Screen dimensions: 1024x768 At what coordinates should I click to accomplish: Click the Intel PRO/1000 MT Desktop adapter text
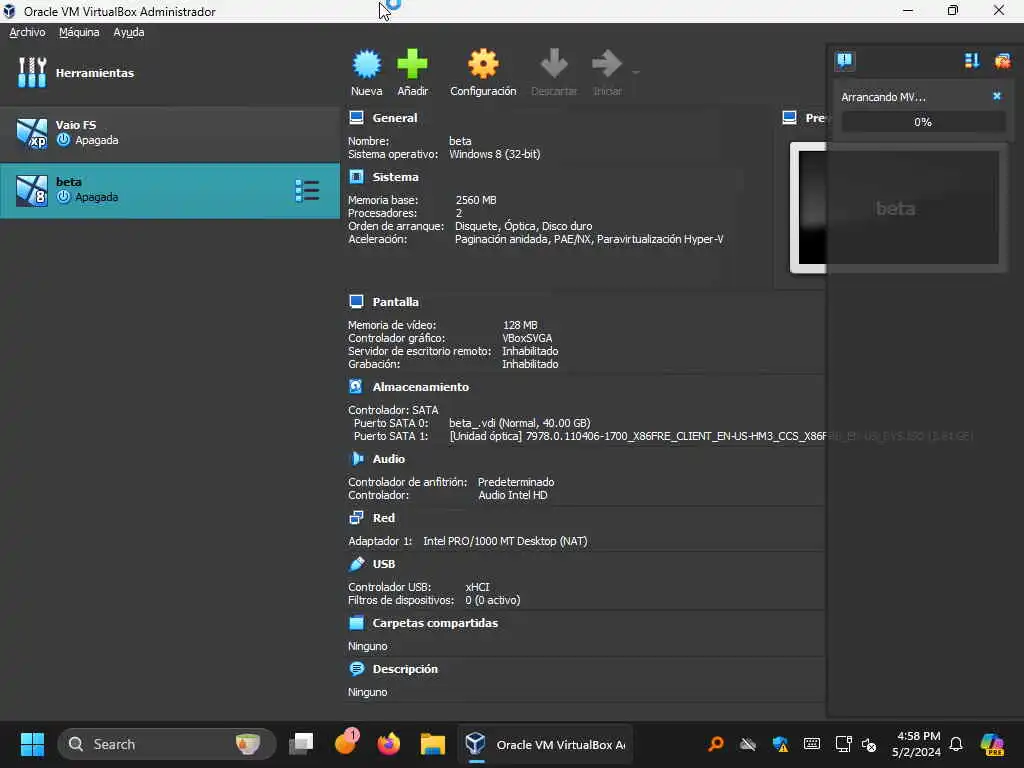click(x=505, y=541)
